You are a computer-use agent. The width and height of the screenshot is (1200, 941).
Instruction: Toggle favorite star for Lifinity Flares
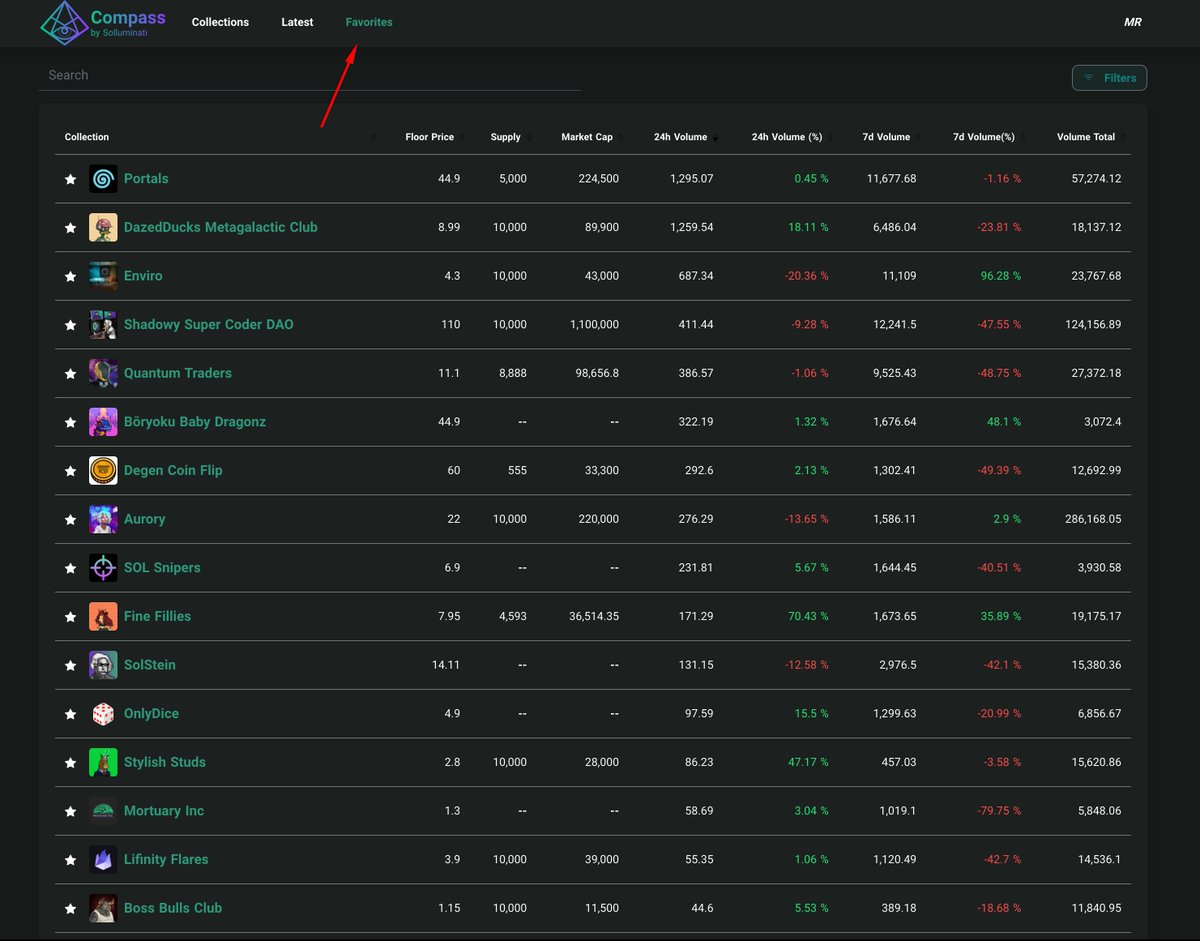coord(70,860)
